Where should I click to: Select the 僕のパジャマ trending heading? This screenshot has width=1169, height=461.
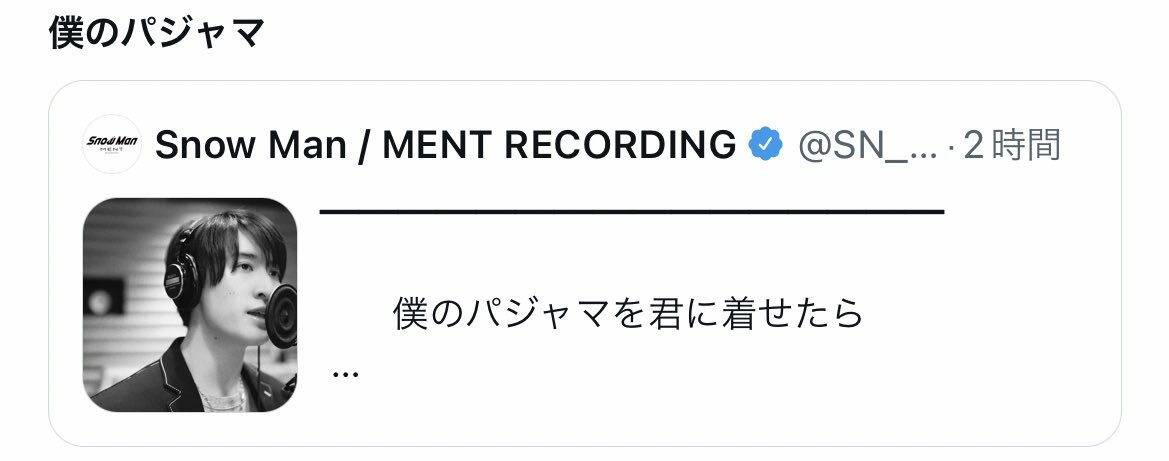coord(157,32)
